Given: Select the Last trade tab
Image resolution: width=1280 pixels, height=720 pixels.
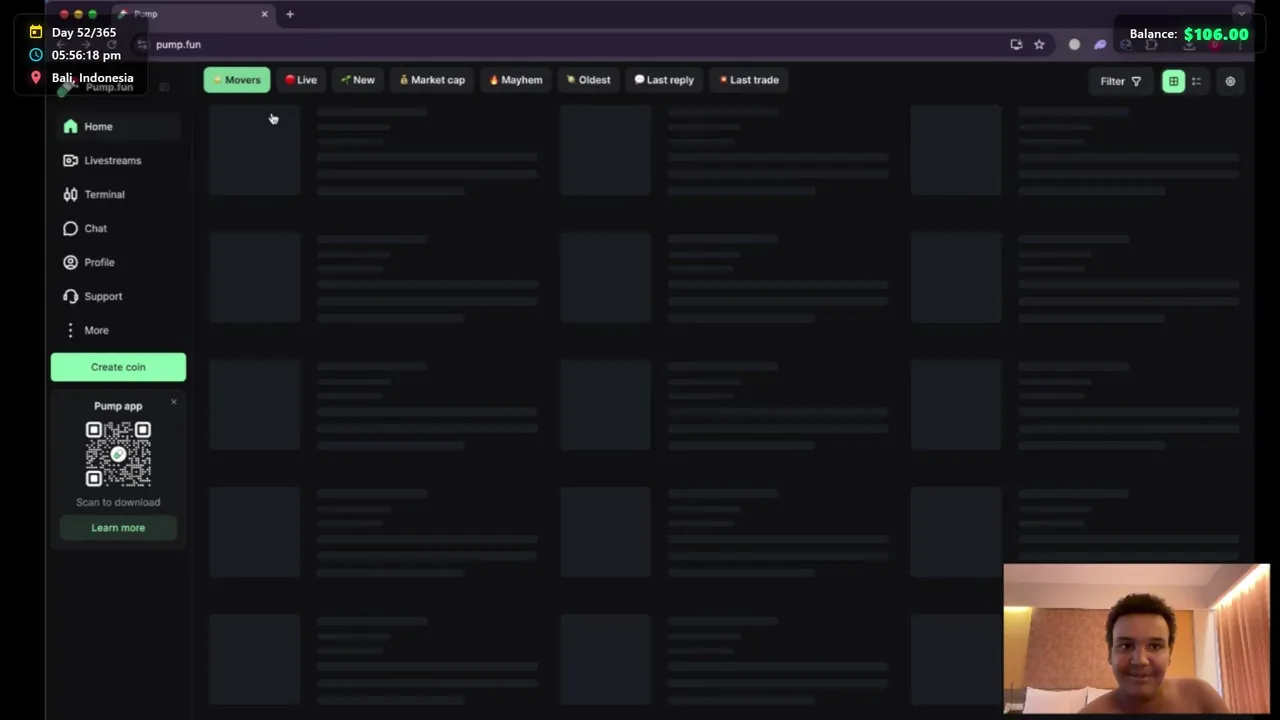Looking at the screenshot, I should tap(749, 80).
